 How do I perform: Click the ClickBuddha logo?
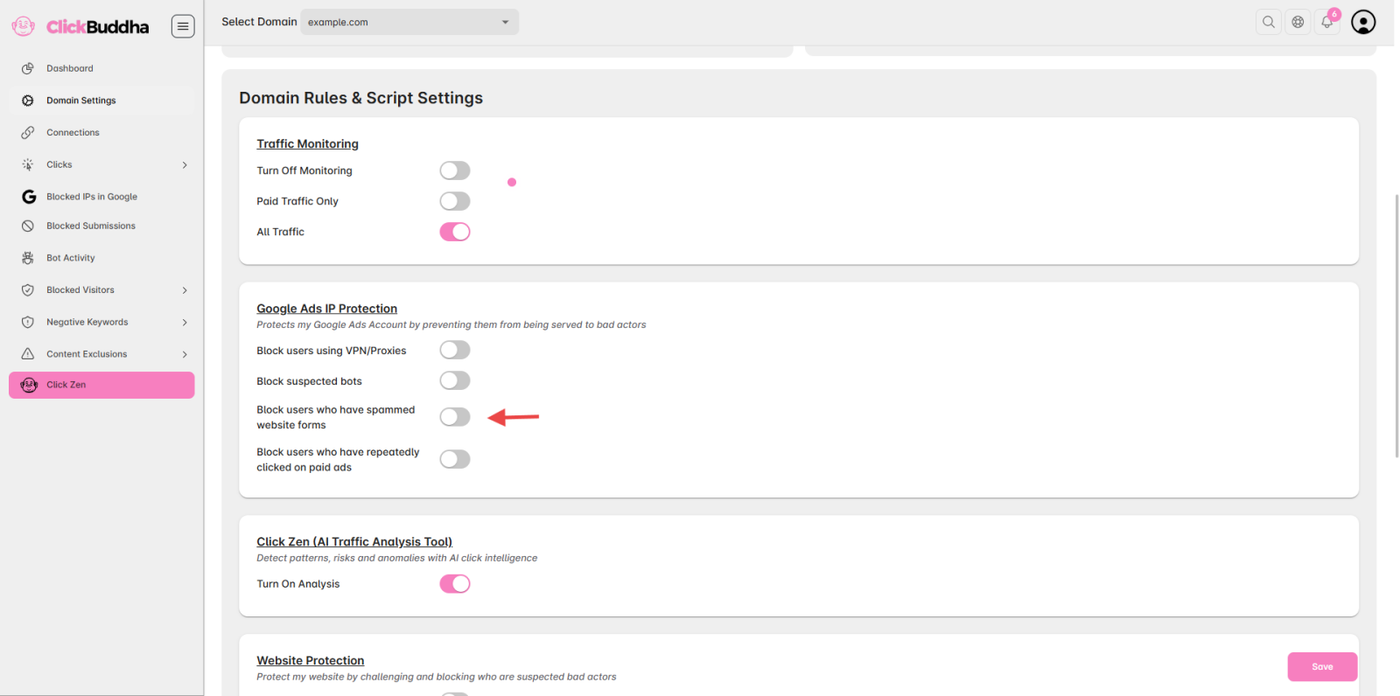click(x=81, y=27)
